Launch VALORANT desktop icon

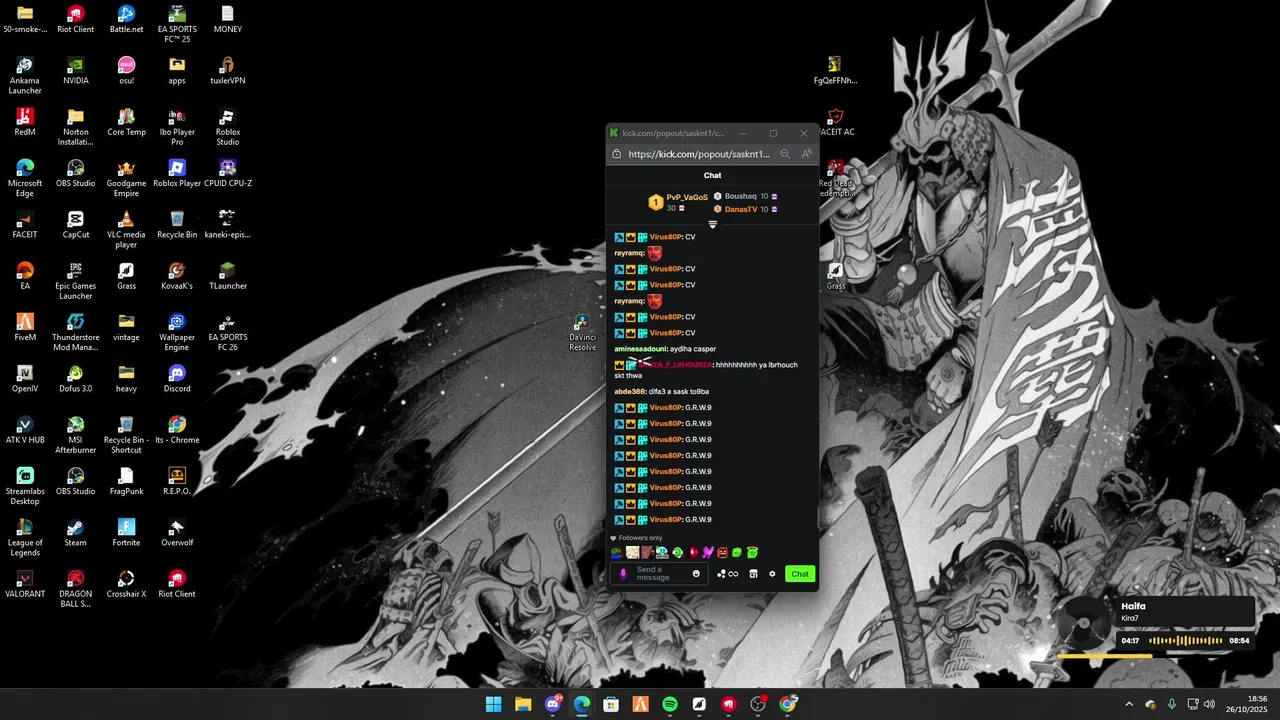(x=25, y=584)
